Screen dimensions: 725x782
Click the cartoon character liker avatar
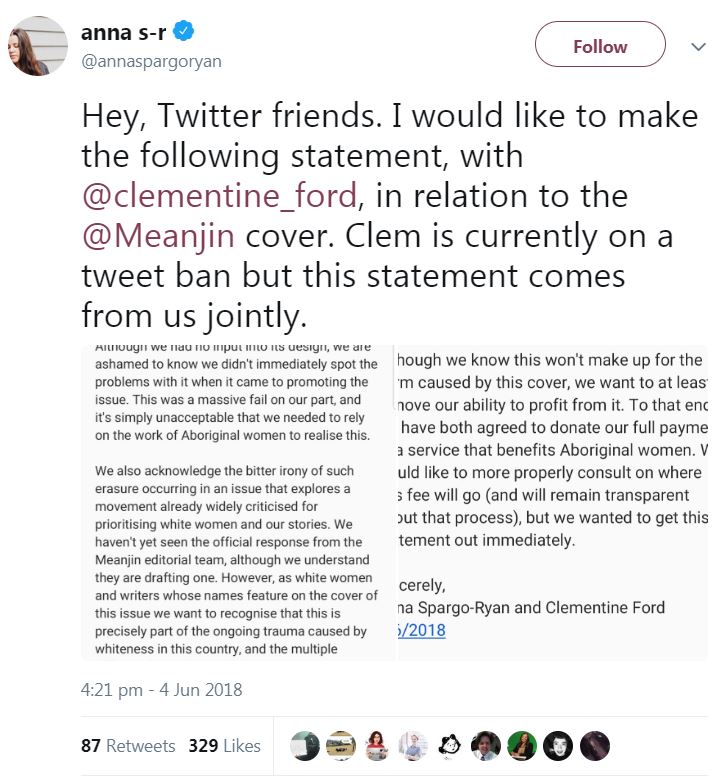tap(450, 746)
